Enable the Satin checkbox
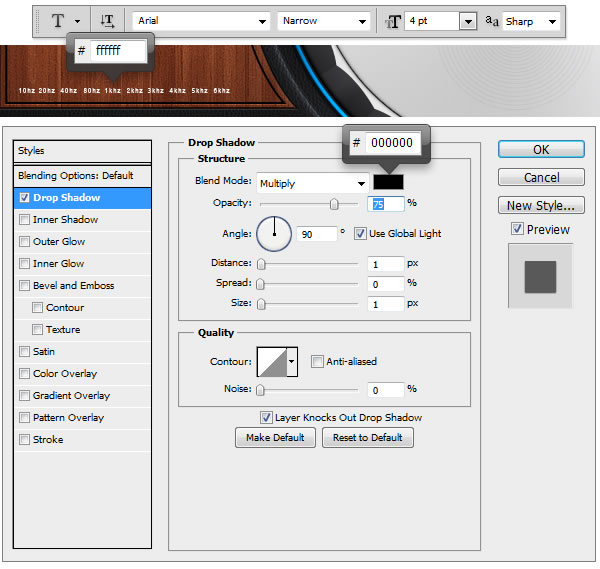 (x=24, y=352)
